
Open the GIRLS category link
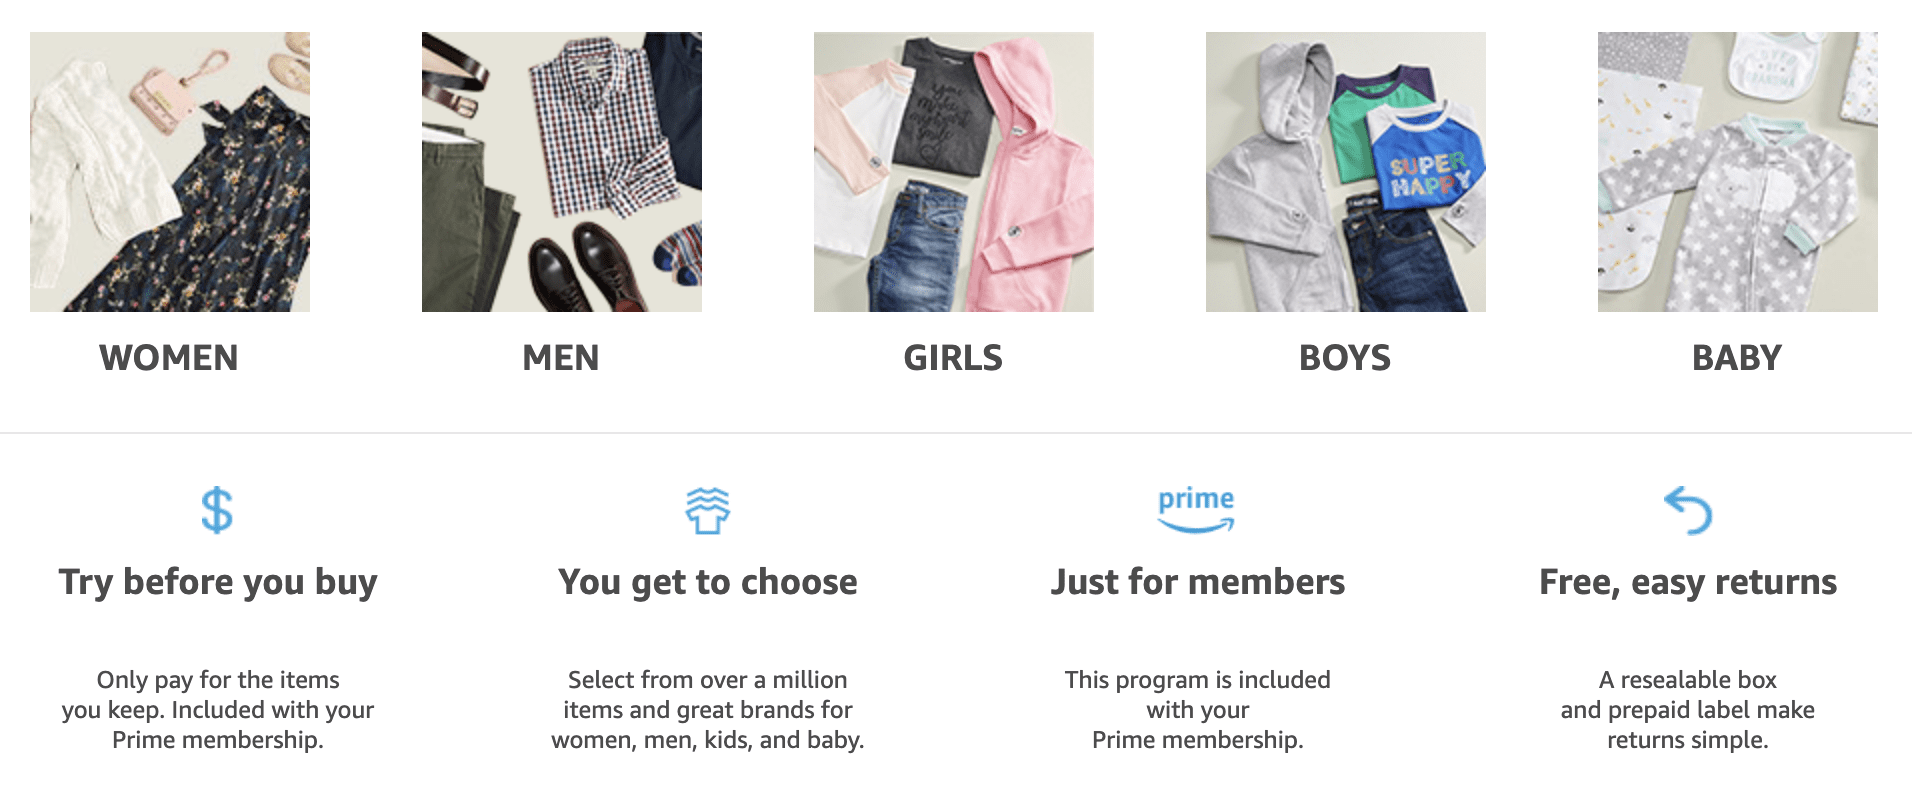953,357
